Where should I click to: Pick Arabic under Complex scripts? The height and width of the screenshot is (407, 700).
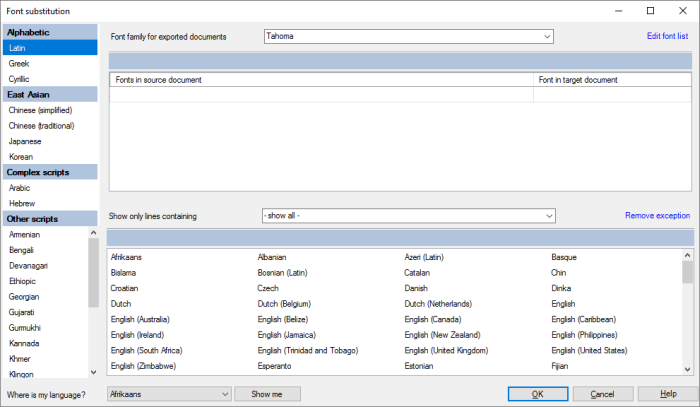point(20,187)
